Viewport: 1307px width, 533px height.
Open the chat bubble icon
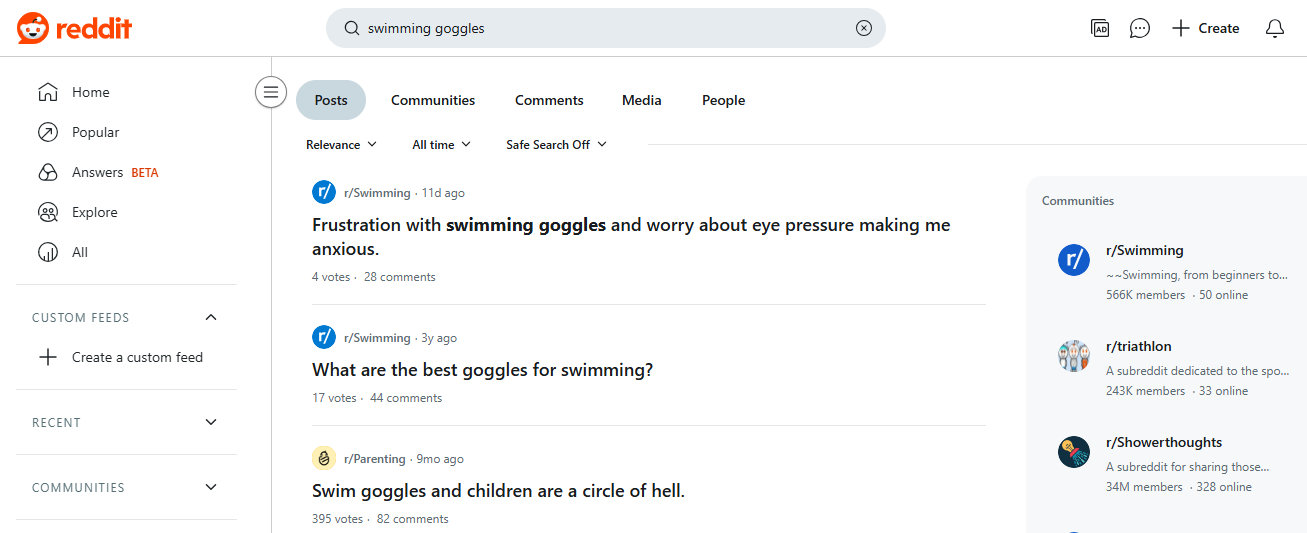point(1139,28)
